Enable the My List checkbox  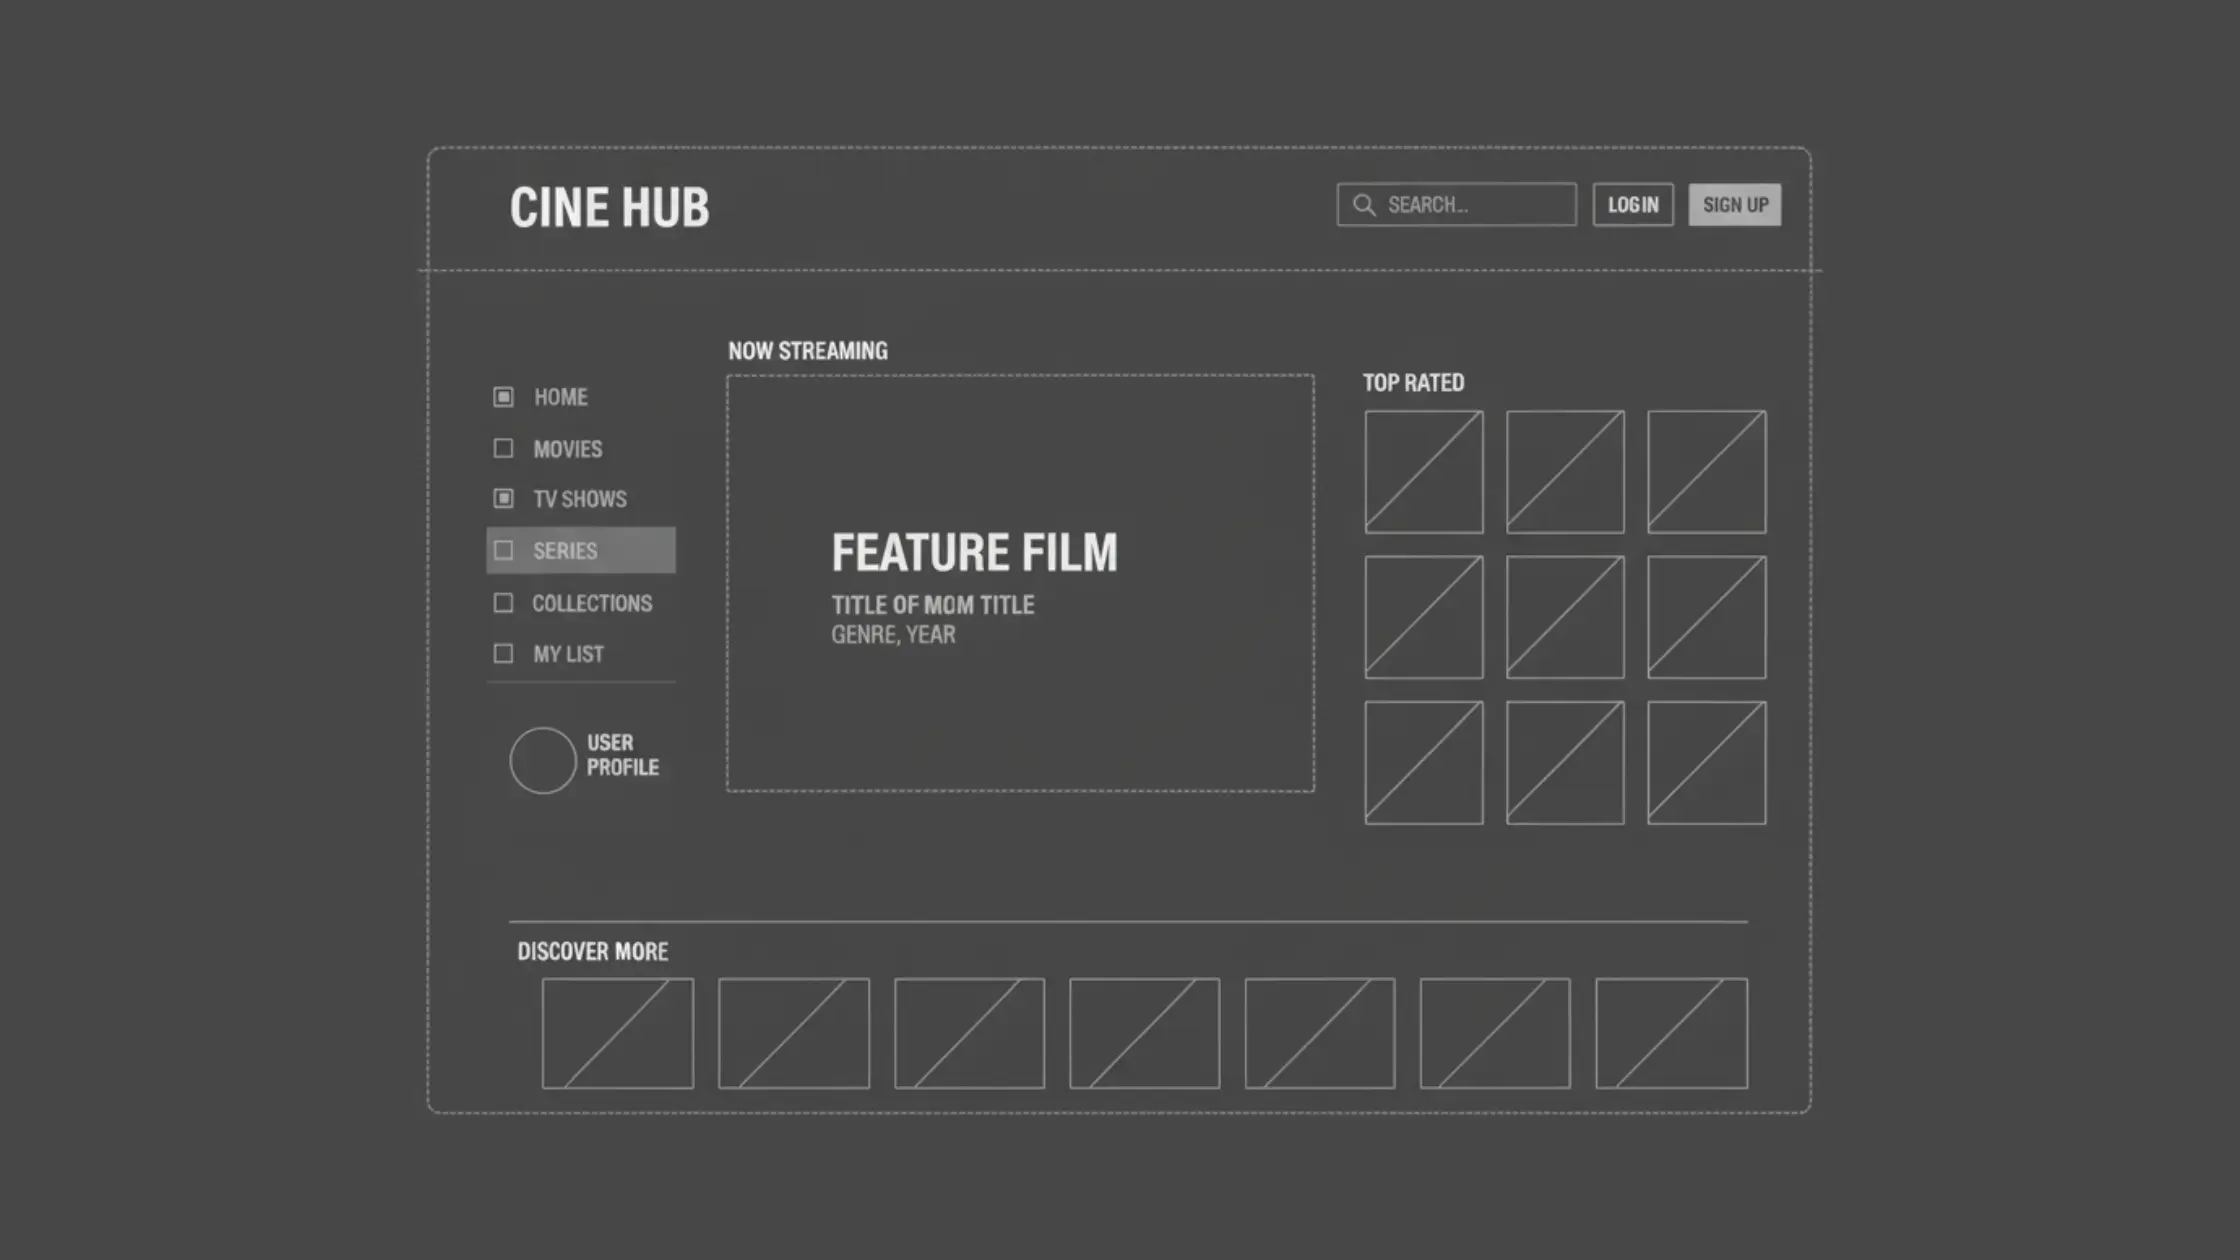(503, 654)
